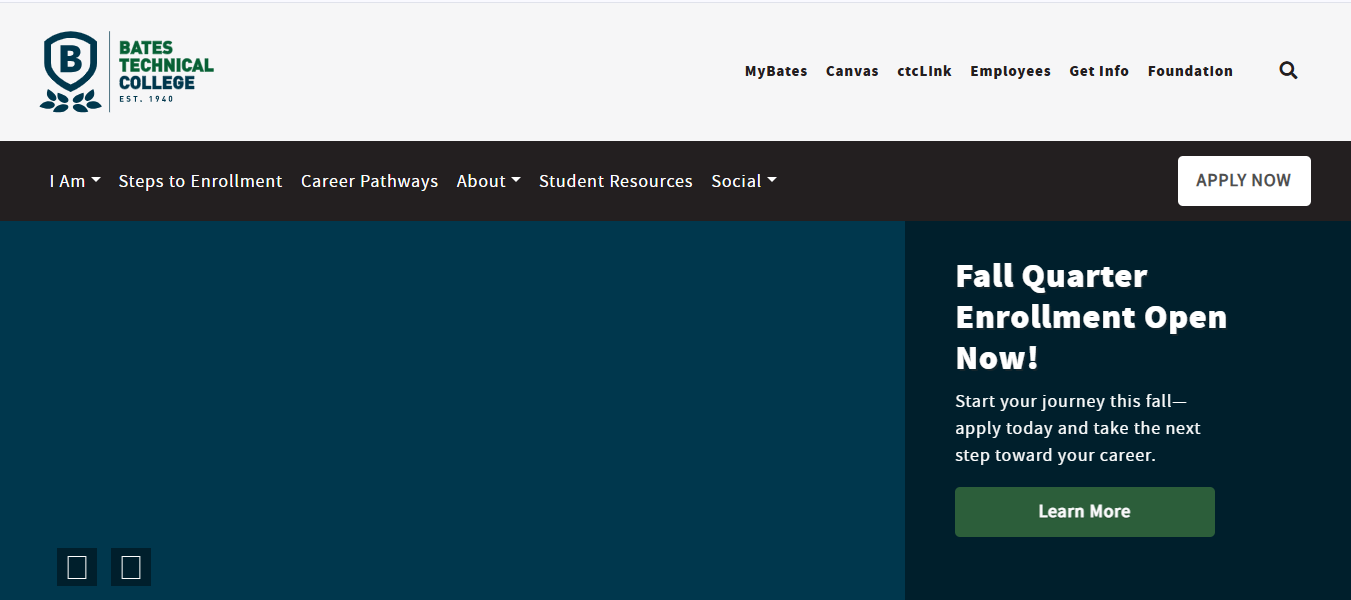The image size is (1351, 600).
Task: Click the APPLY NOW button
Action: (1243, 181)
